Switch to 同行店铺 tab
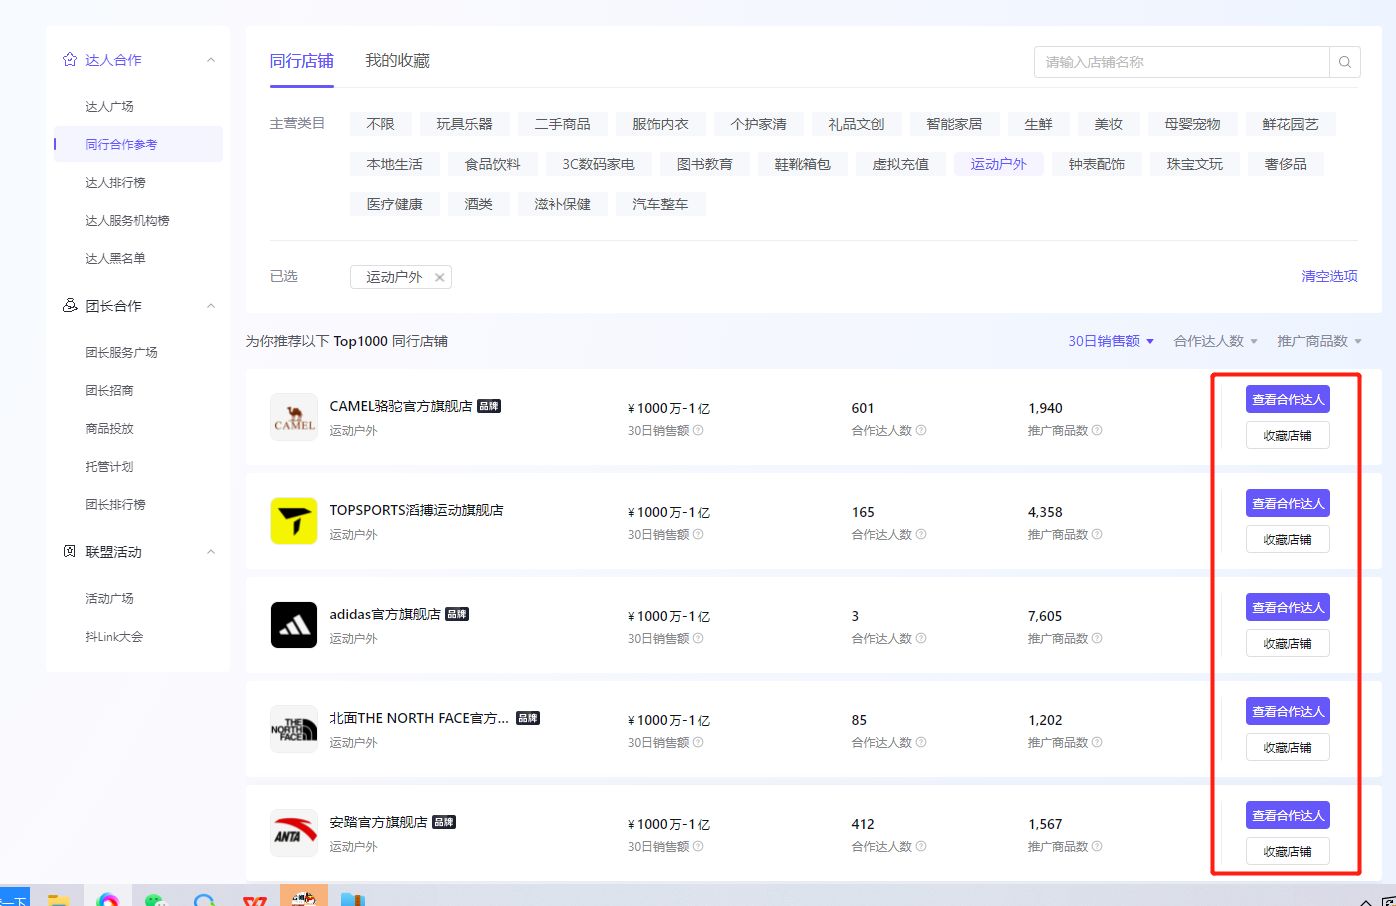1396x906 pixels. [x=302, y=61]
